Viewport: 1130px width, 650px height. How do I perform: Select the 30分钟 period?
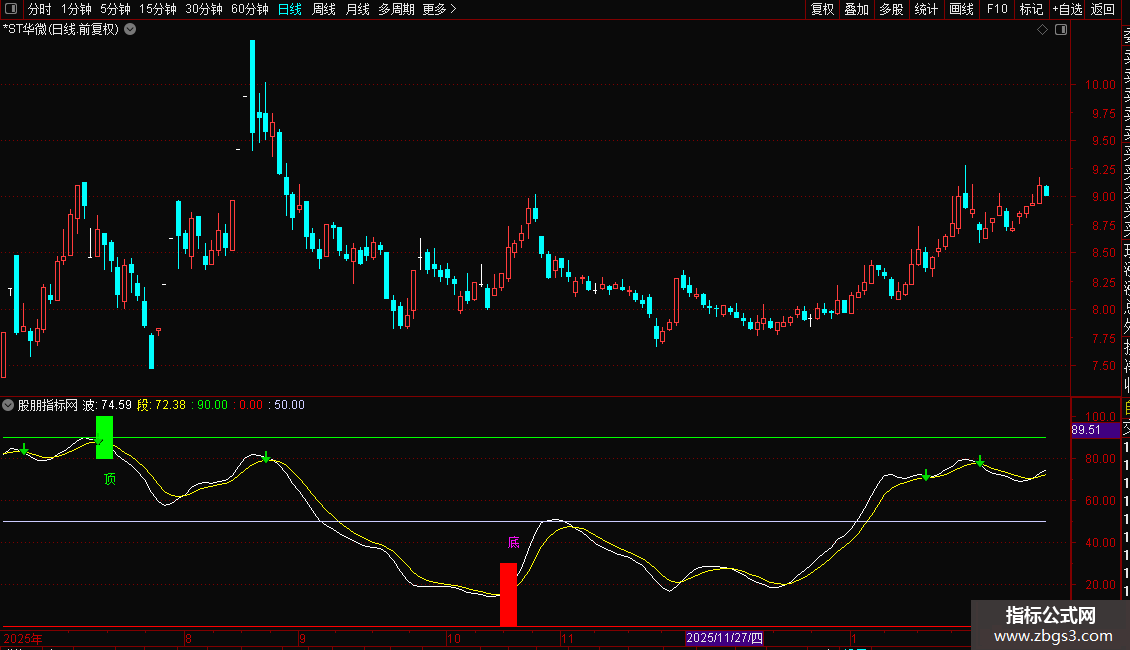[x=204, y=9]
